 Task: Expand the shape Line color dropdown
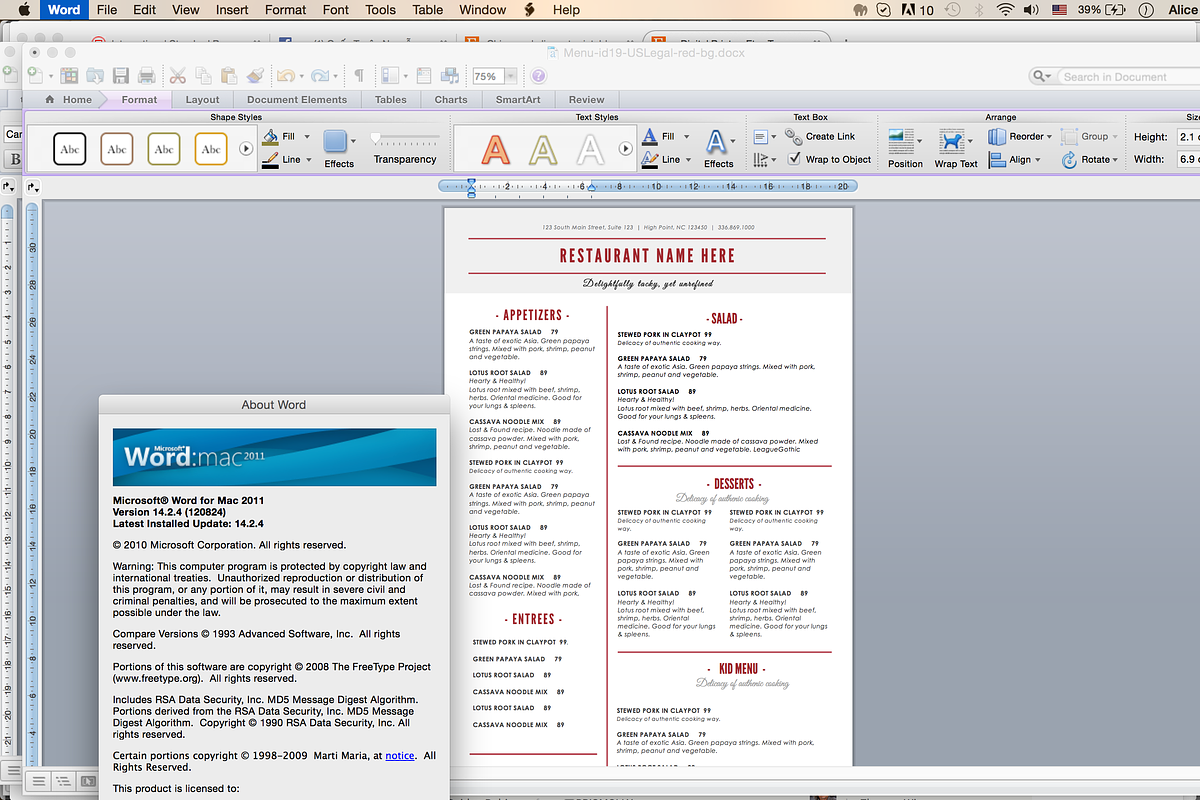pyautogui.click(x=307, y=159)
